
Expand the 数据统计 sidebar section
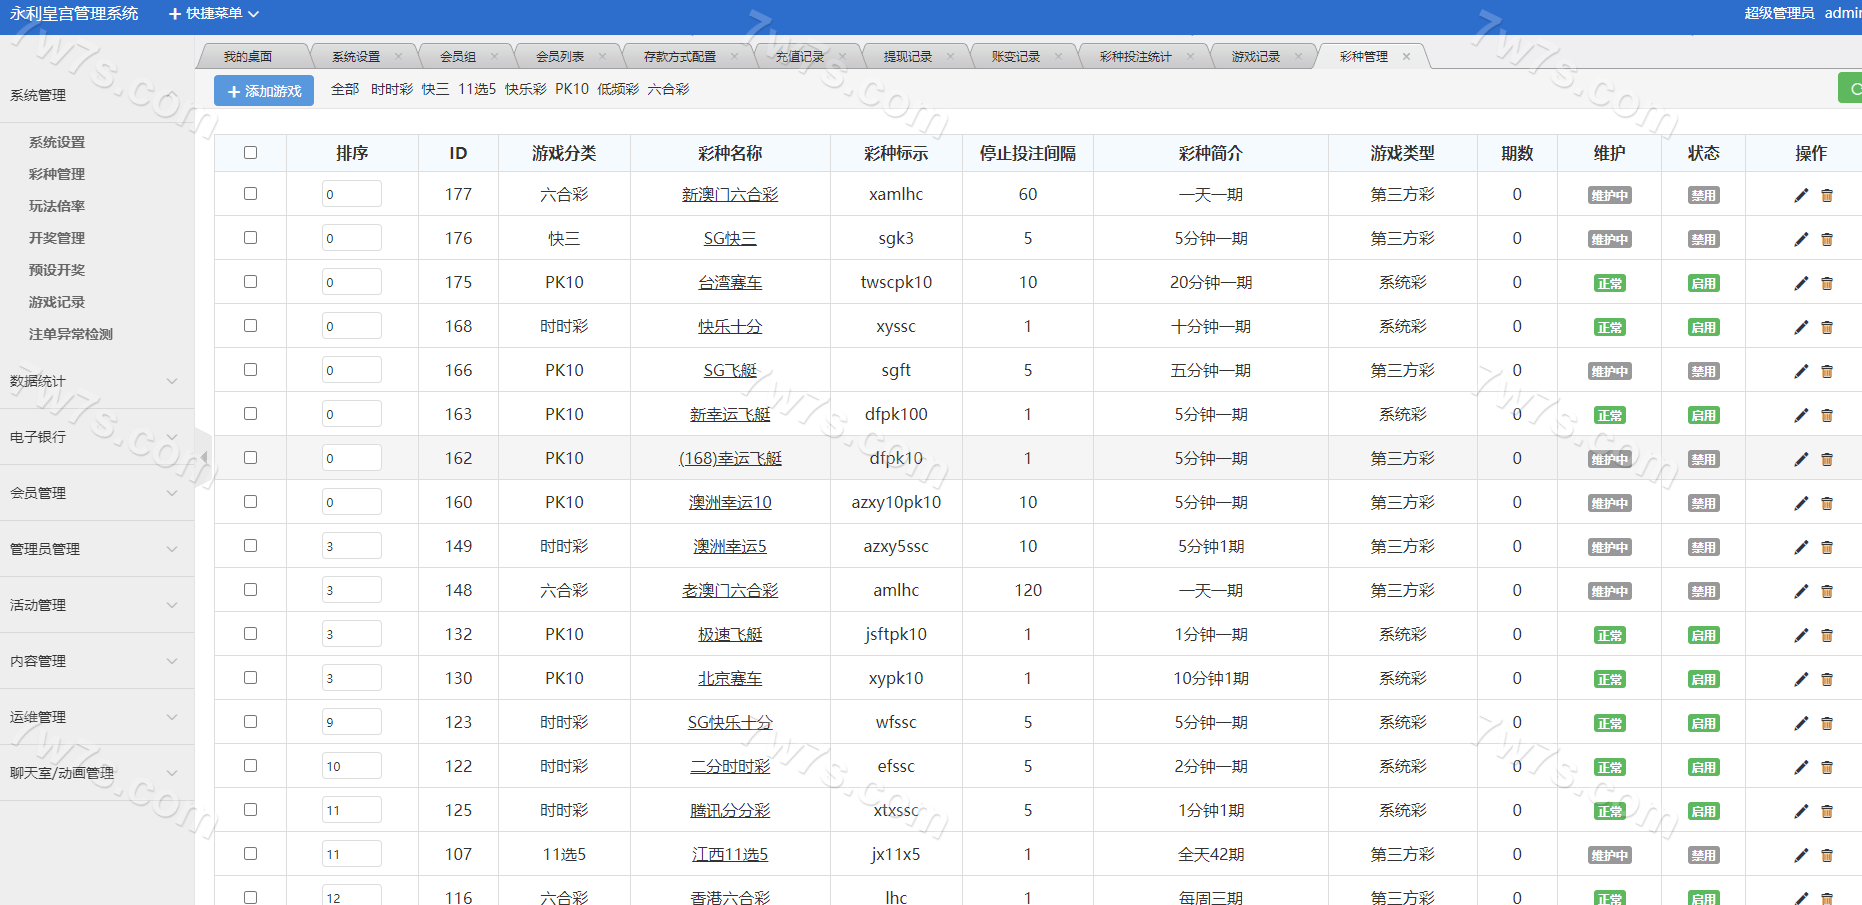[95, 381]
